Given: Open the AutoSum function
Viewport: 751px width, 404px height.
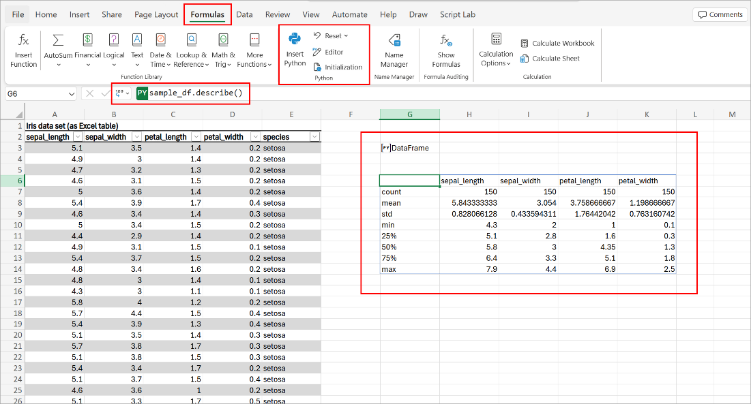Looking at the screenshot, I should pos(58,41).
